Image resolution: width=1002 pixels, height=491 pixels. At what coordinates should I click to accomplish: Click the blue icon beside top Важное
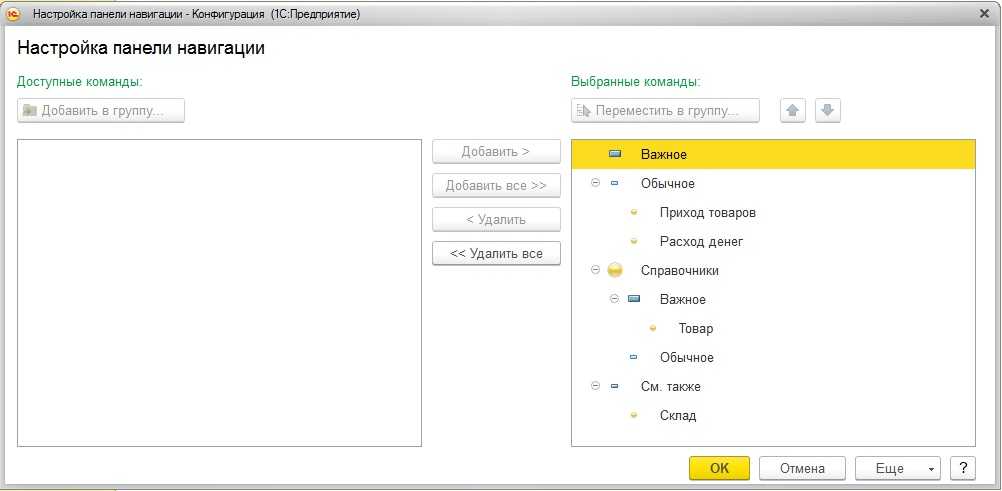coord(615,155)
